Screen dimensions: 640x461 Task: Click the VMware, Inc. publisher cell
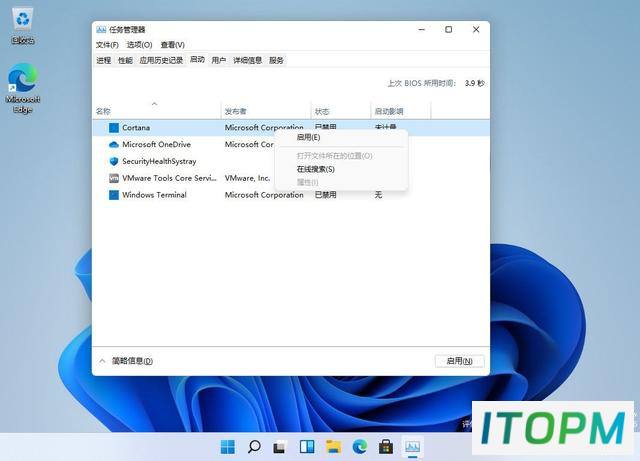tap(247, 178)
